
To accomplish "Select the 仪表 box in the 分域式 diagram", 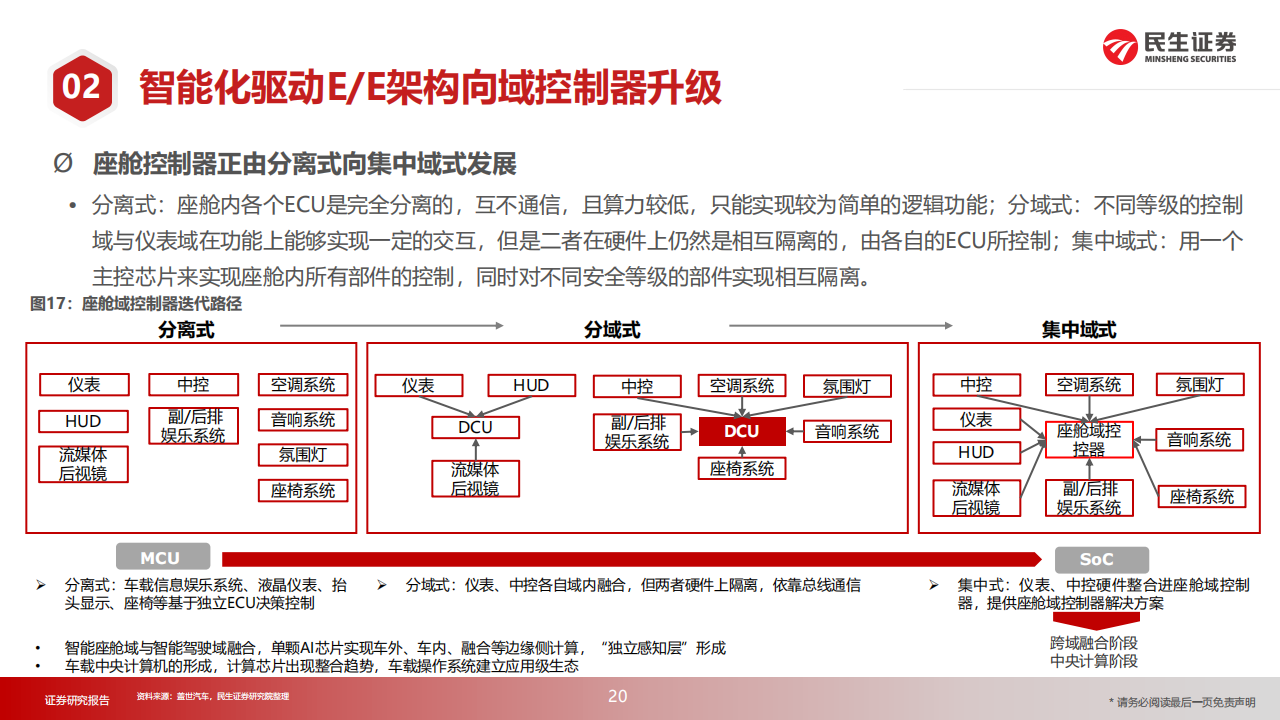I will (419, 386).
